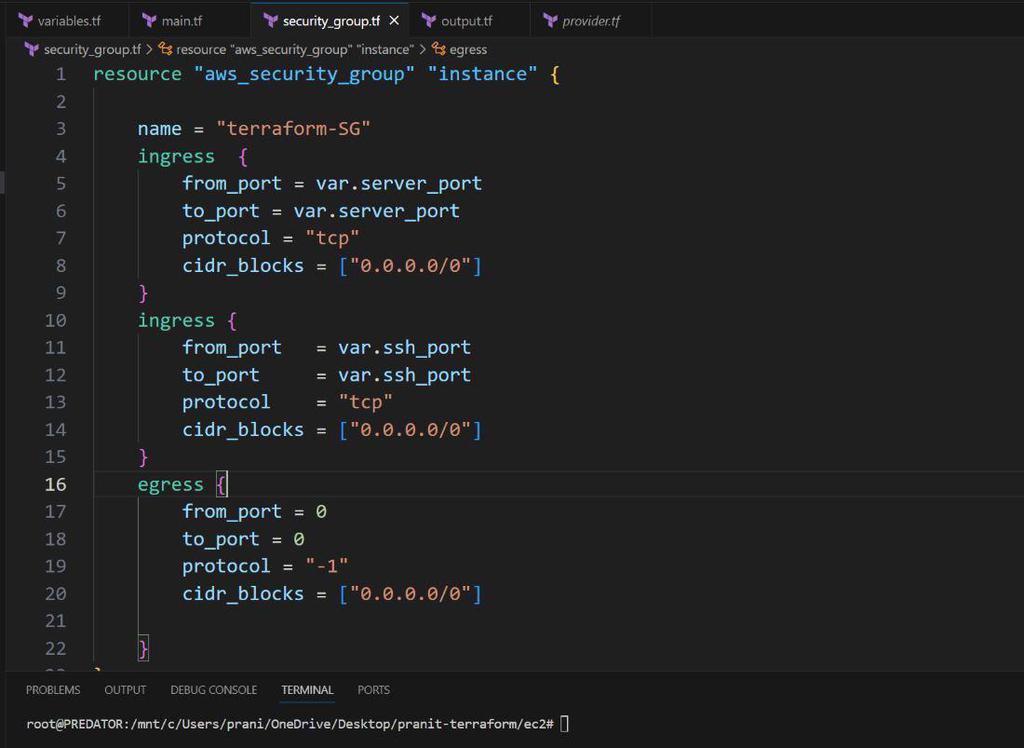Select the security_group.tf tab
Viewport: 1024px width, 748px height.
tap(330, 21)
